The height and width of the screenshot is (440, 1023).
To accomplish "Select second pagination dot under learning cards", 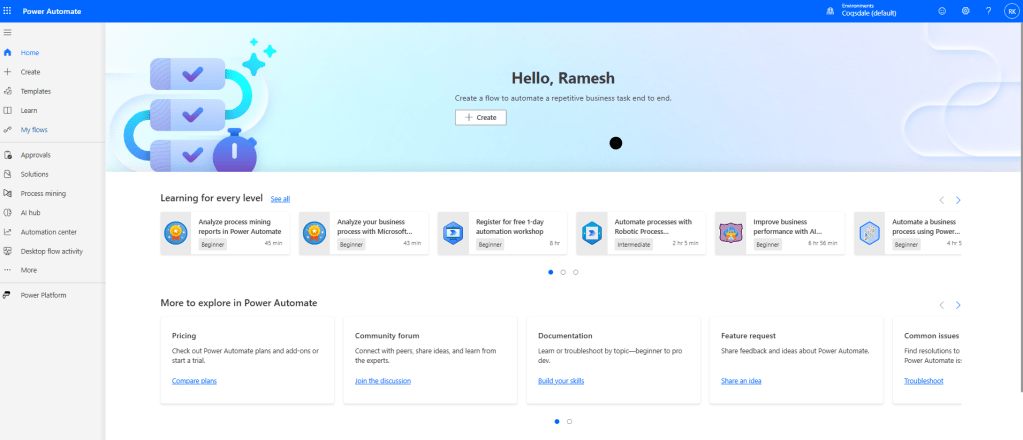I will pos(563,272).
